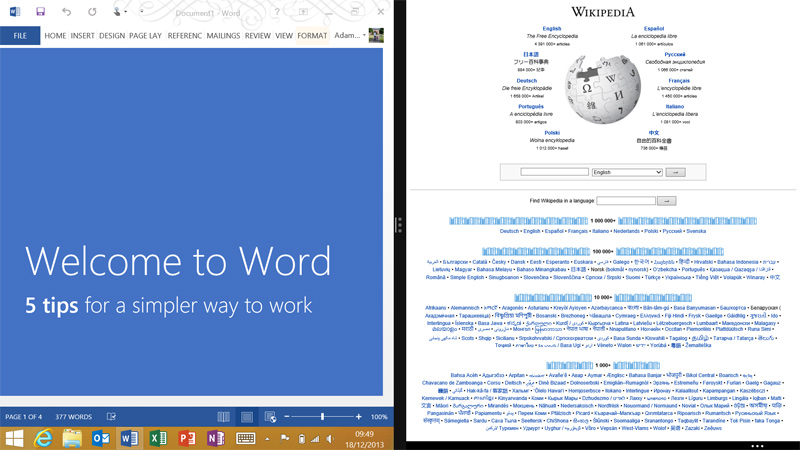Click the 377 WORDS count in status bar

tap(73, 417)
